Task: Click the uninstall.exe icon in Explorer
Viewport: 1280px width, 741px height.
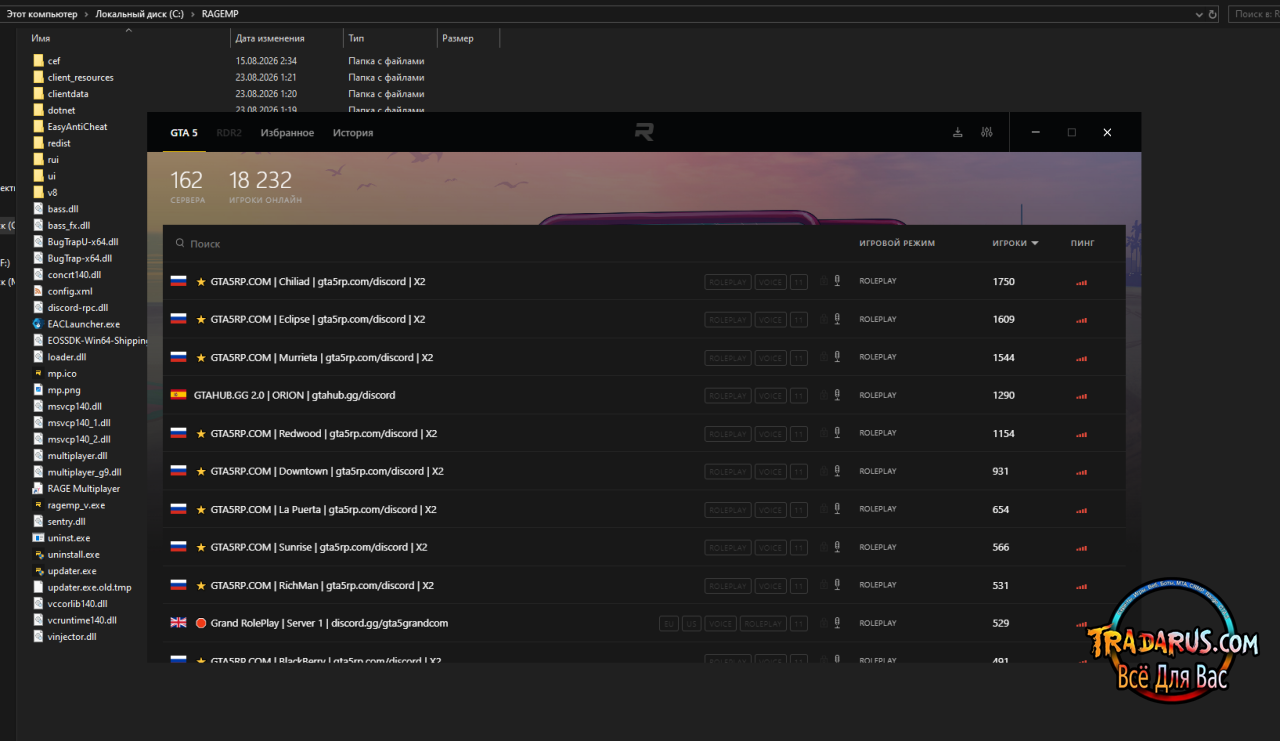Action: coord(38,554)
